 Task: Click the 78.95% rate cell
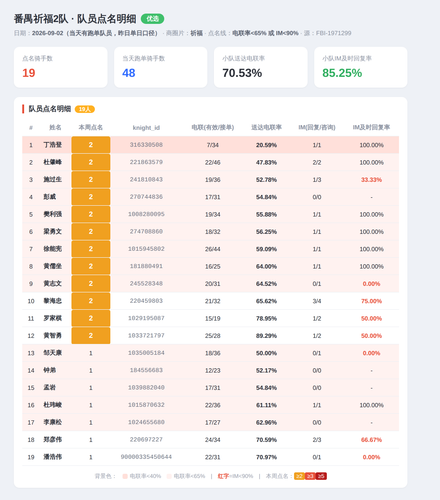pos(266,318)
